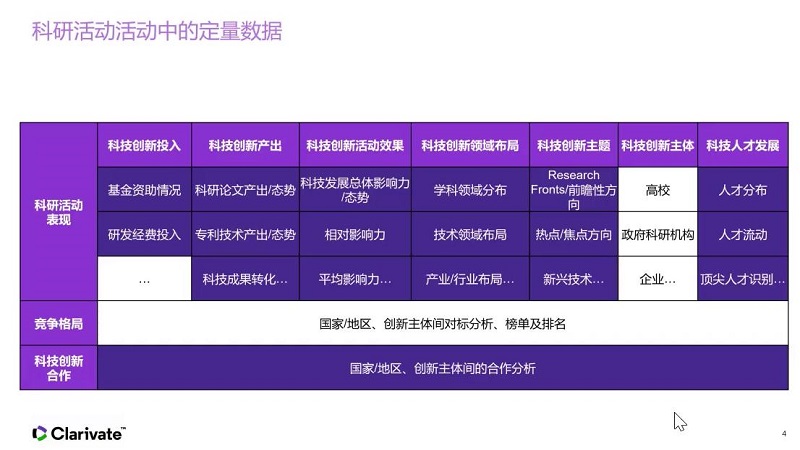Click the 专利技术产出/态势 cell
The height and width of the screenshot is (450, 800).
[x=245, y=235]
